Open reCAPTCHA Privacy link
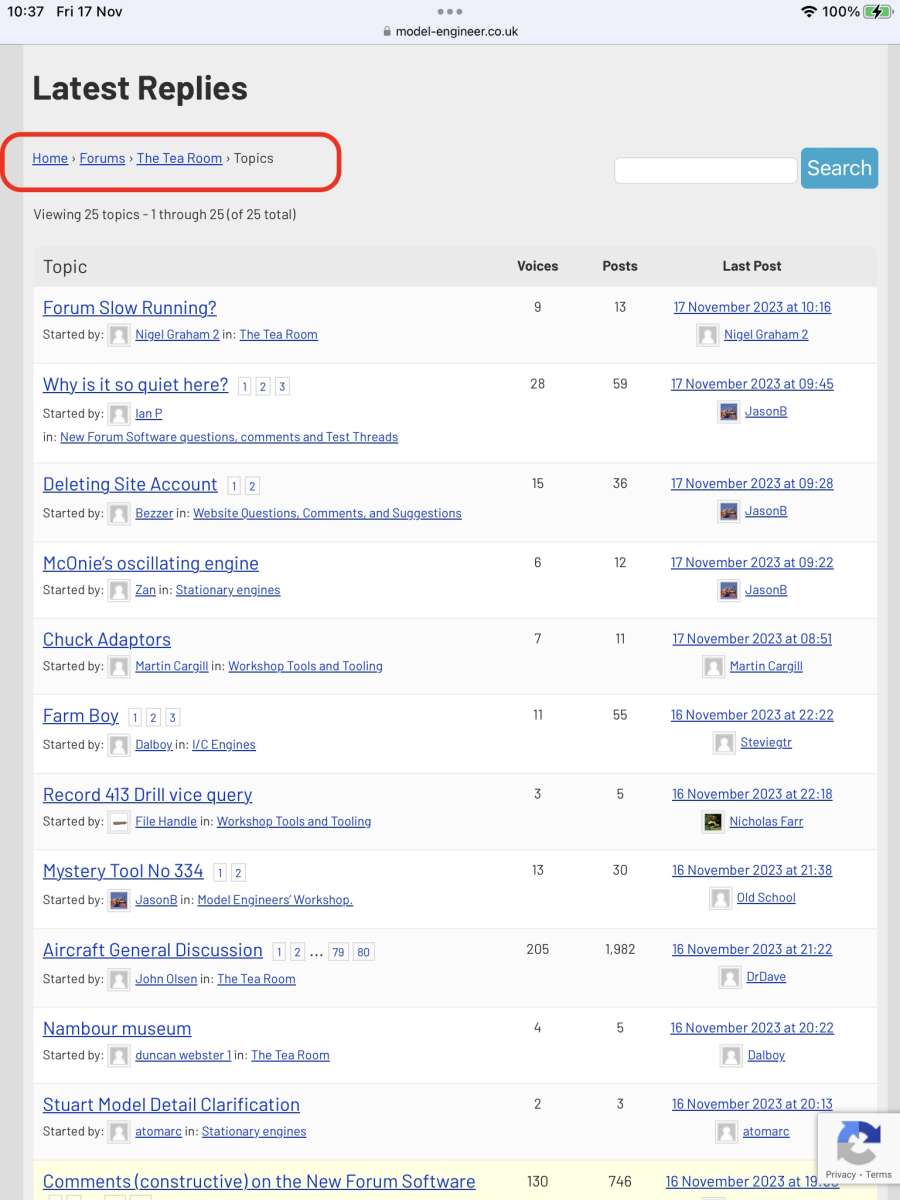Image resolution: width=900 pixels, height=1200 pixels. pyautogui.click(x=841, y=1175)
